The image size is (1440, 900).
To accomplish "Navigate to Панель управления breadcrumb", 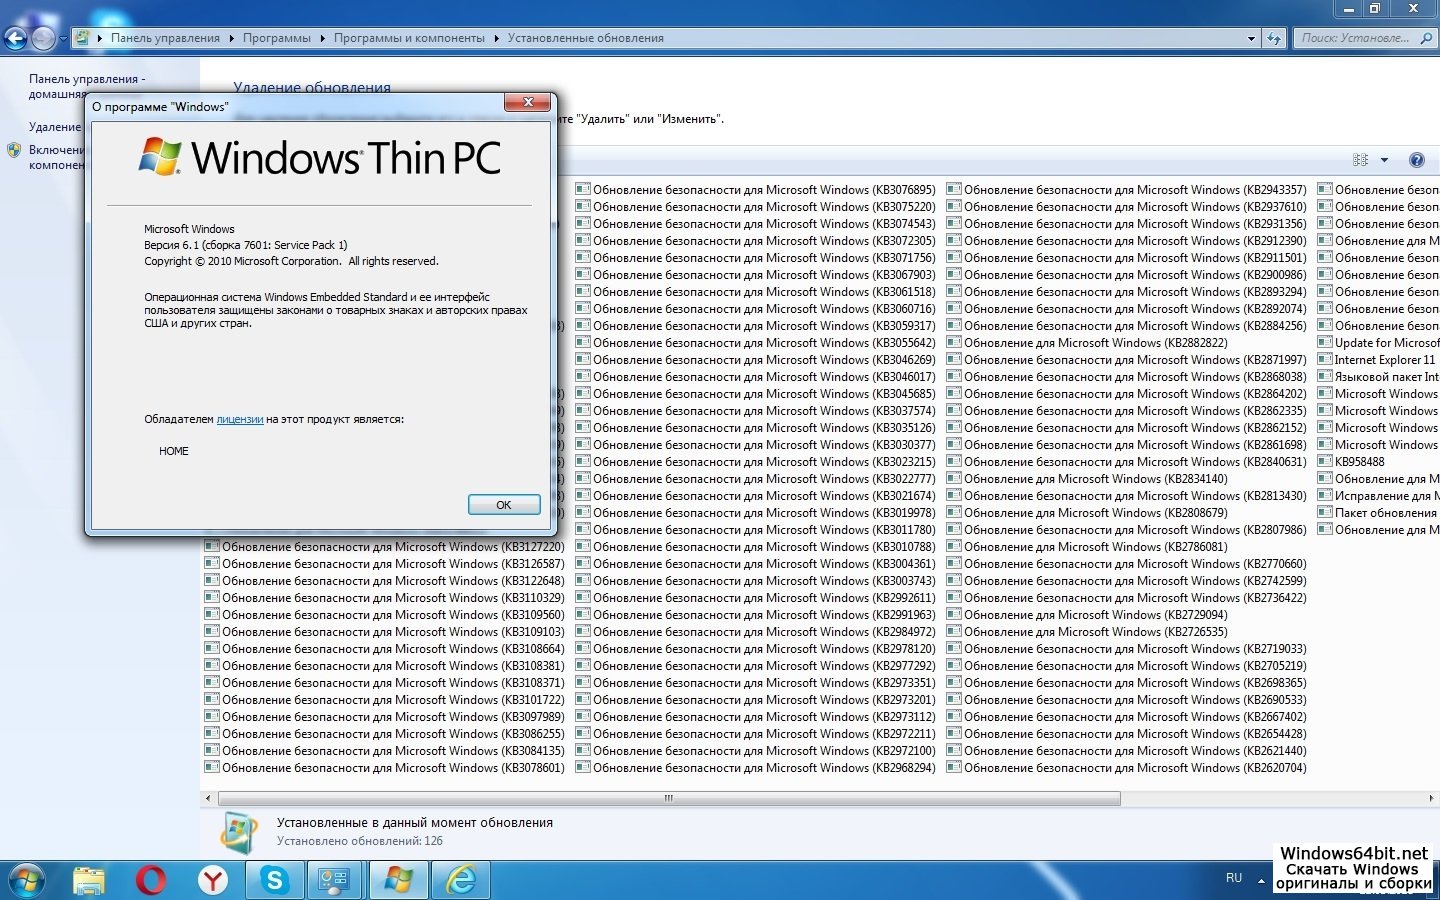I will (x=165, y=38).
